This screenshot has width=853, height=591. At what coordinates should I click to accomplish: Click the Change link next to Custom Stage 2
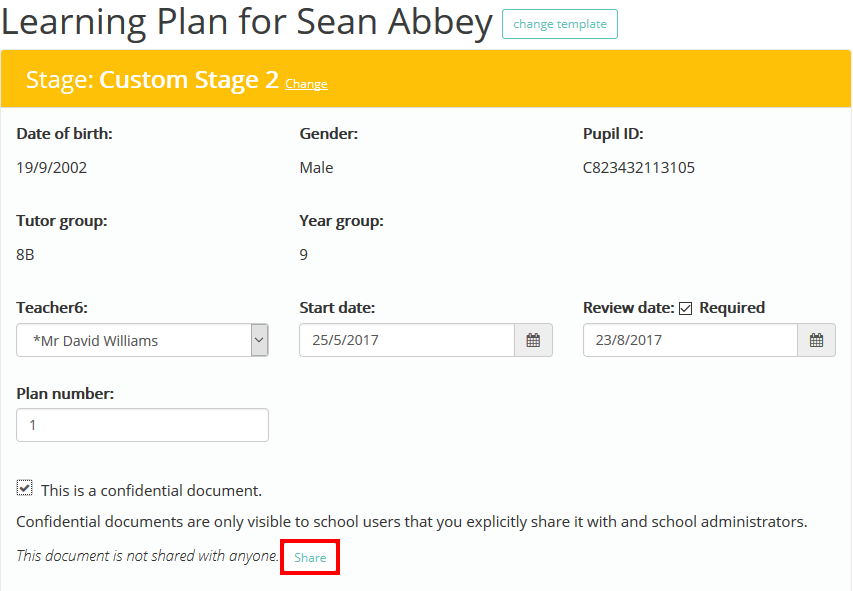tap(306, 84)
